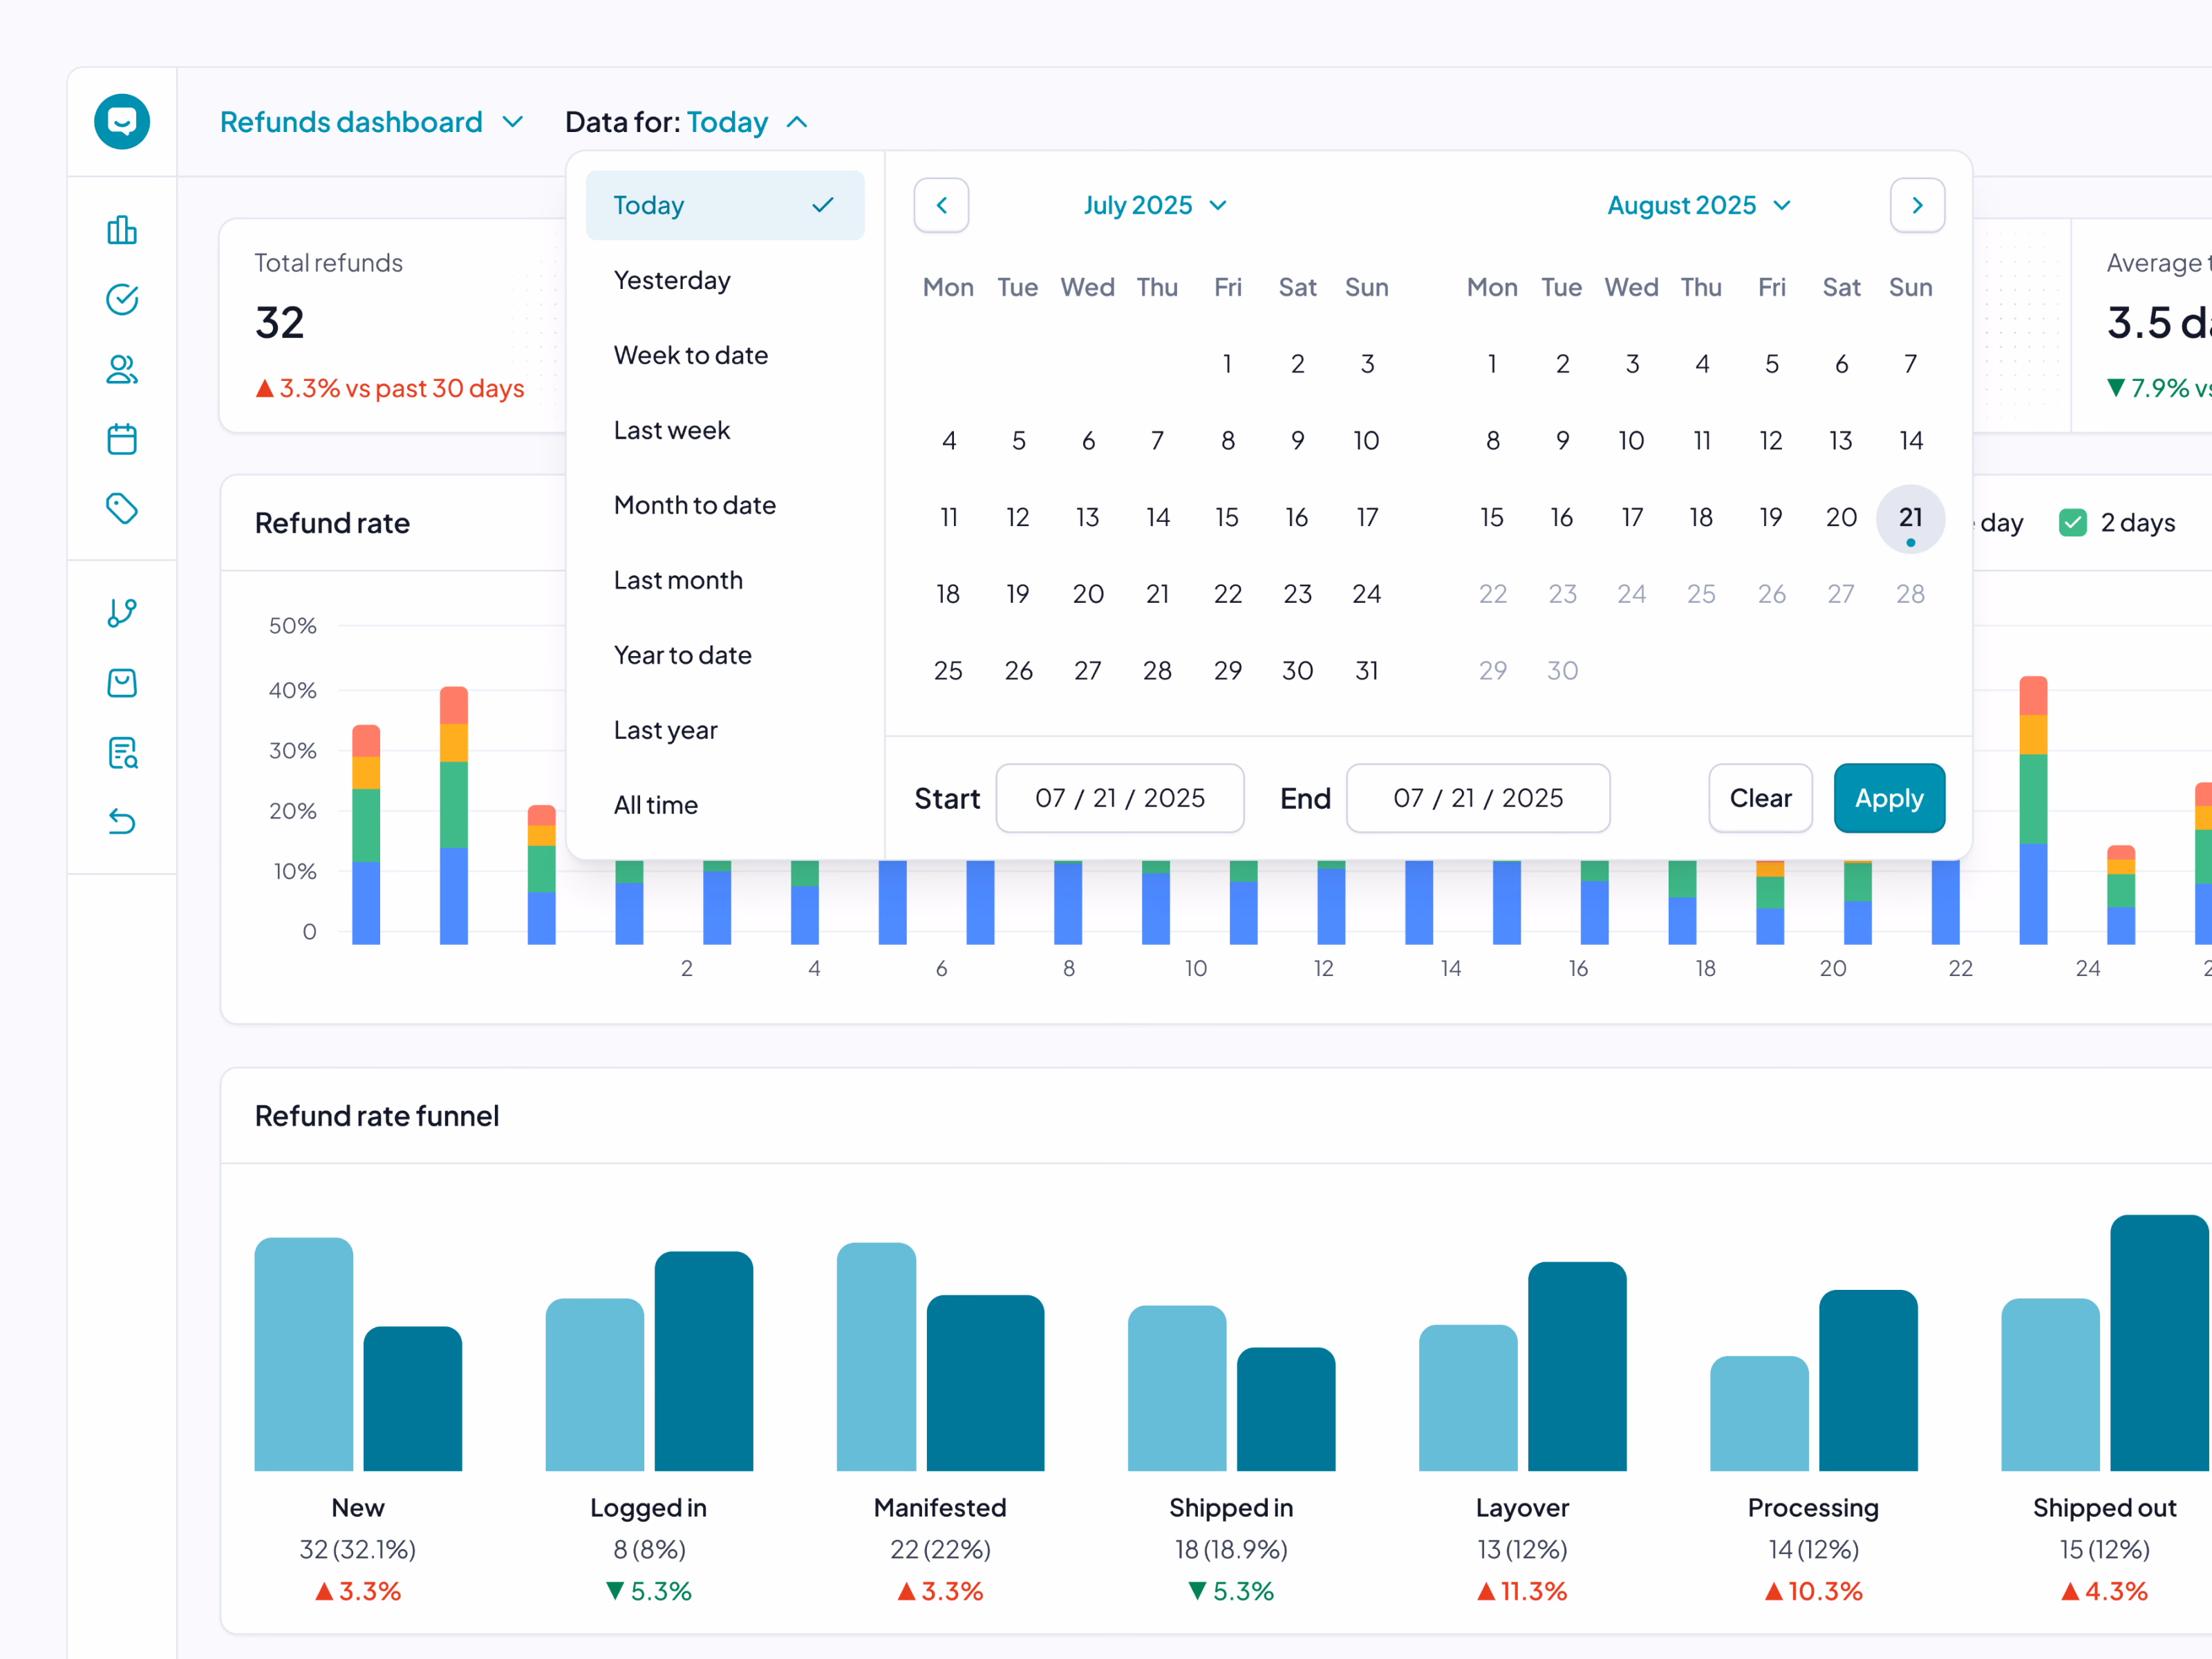Choose Last week range
Viewport: 2212px width, 1659px height.
tap(725, 430)
